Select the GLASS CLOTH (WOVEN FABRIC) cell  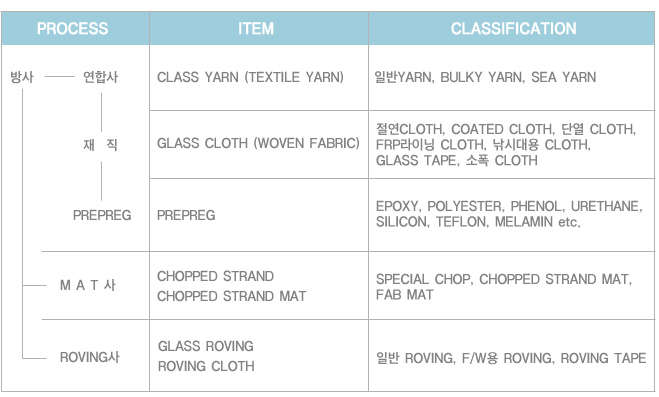[x=258, y=143]
